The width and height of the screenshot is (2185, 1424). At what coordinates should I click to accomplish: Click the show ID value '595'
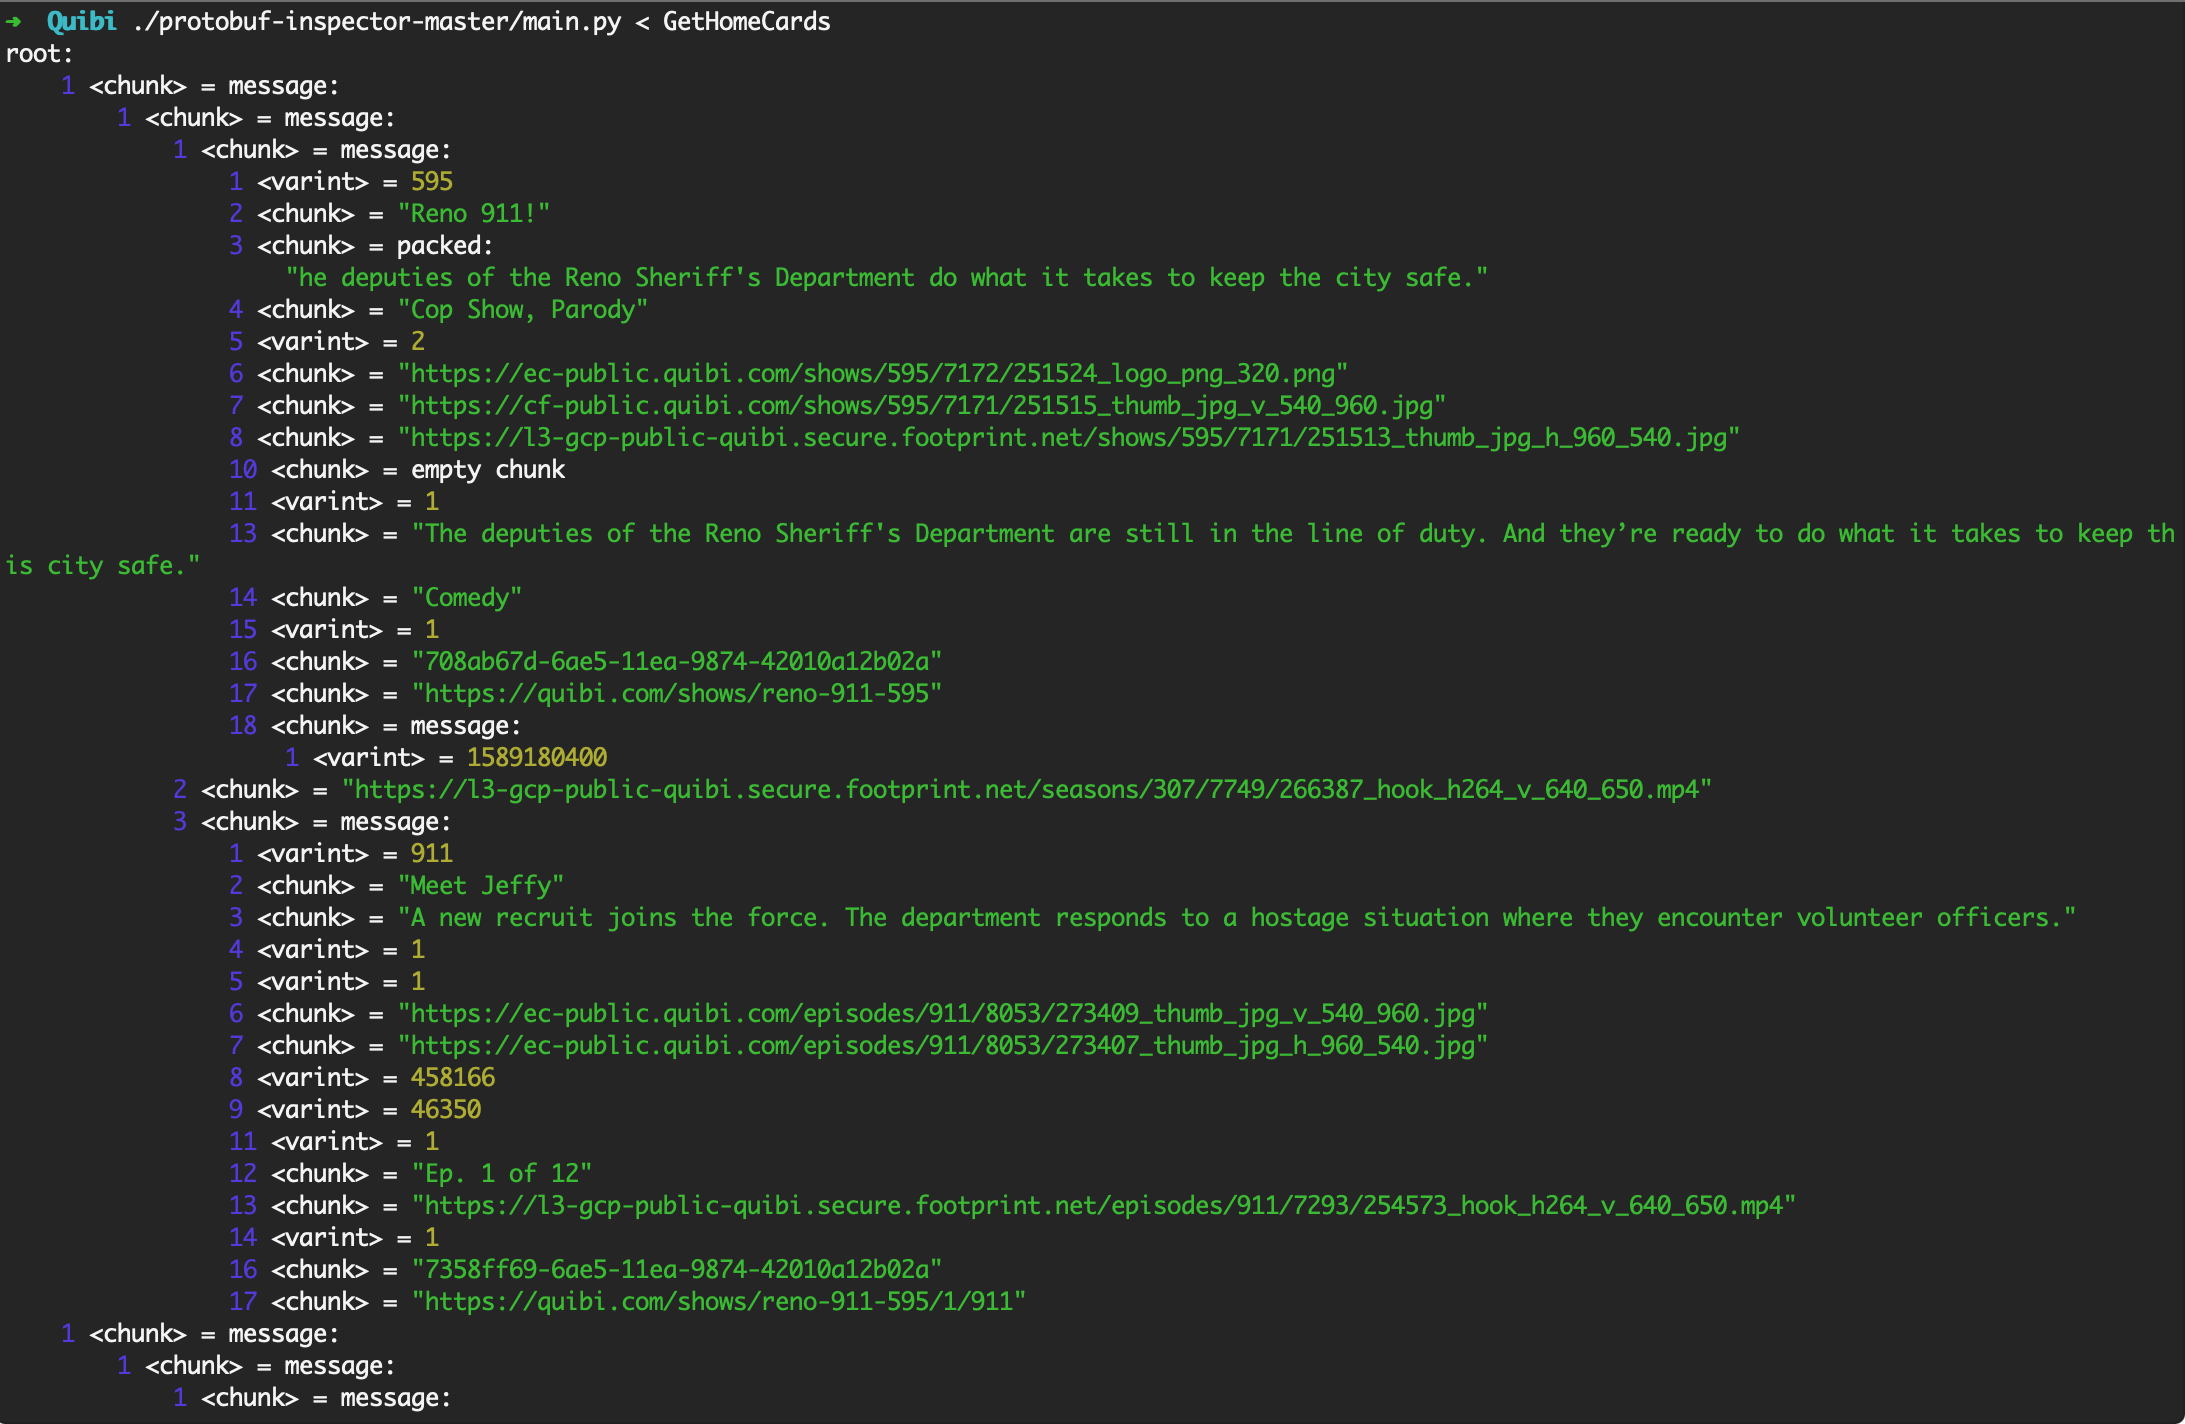click(432, 182)
